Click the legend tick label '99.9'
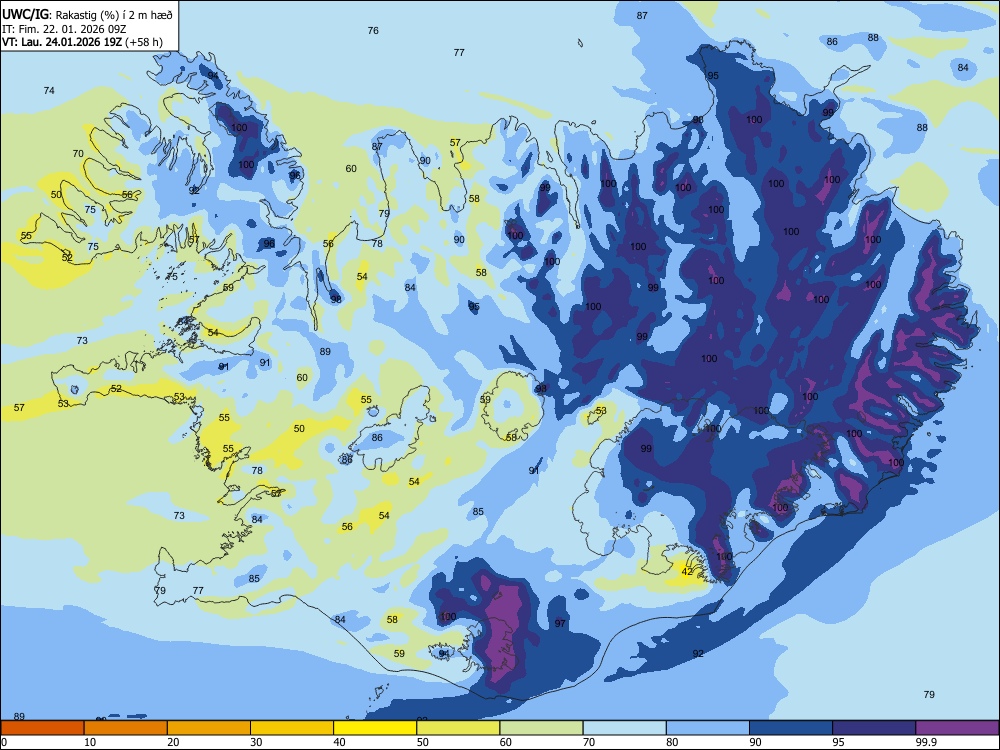This screenshot has height=750, width=1000. click(925, 742)
